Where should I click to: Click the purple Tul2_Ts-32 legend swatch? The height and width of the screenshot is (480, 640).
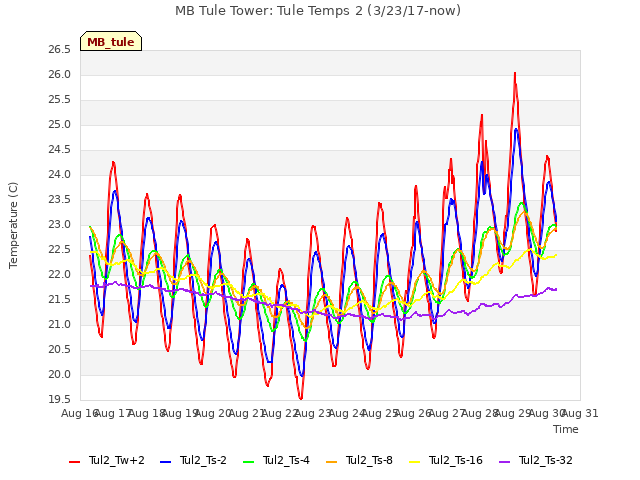click(x=505, y=462)
